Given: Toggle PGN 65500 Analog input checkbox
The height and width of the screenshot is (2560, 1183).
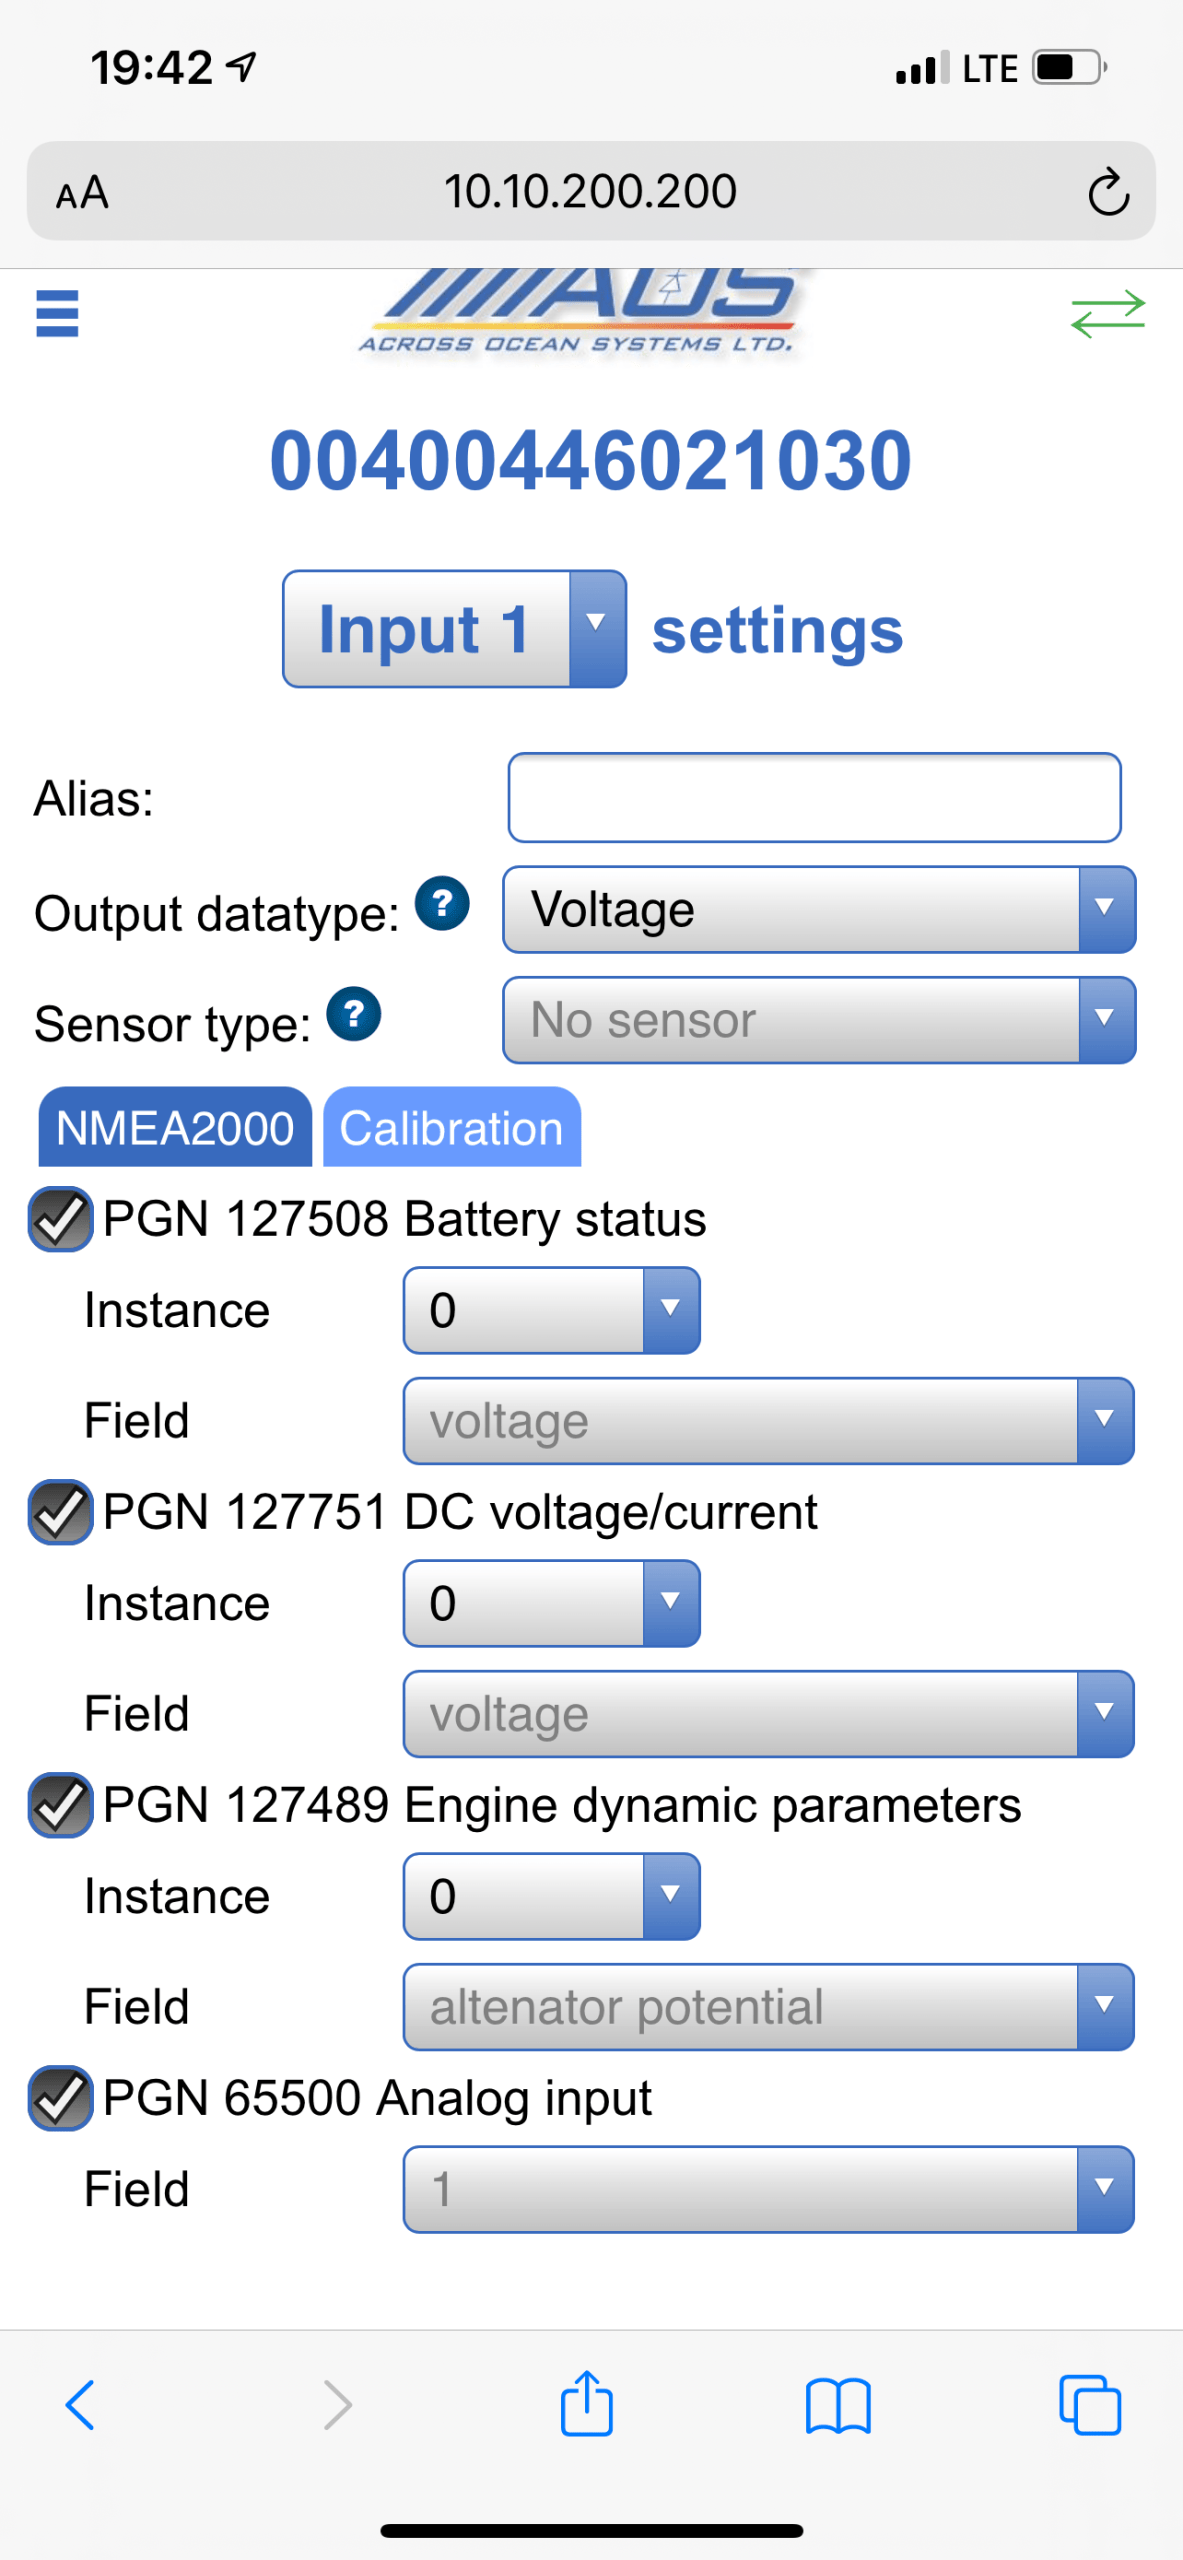Looking at the screenshot, I should (60, 2098).
